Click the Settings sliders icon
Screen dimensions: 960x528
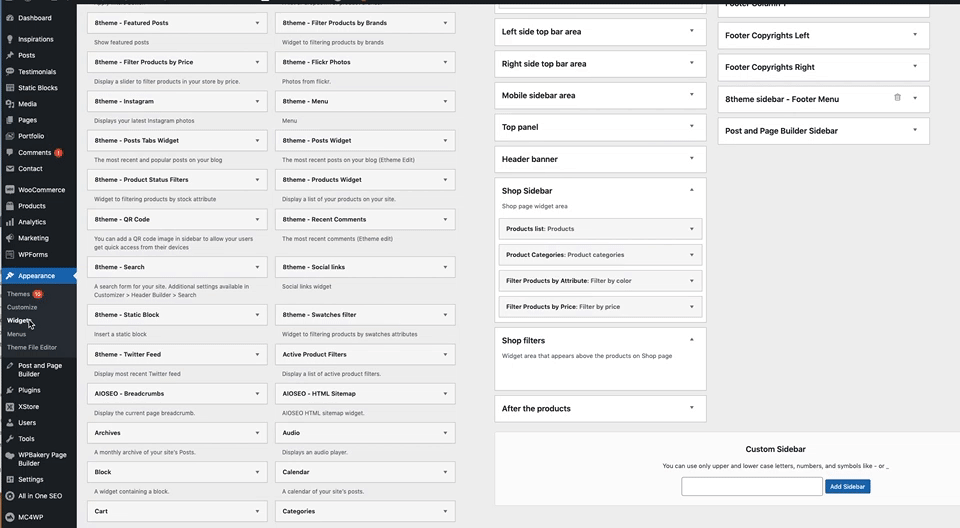[10, 480]
